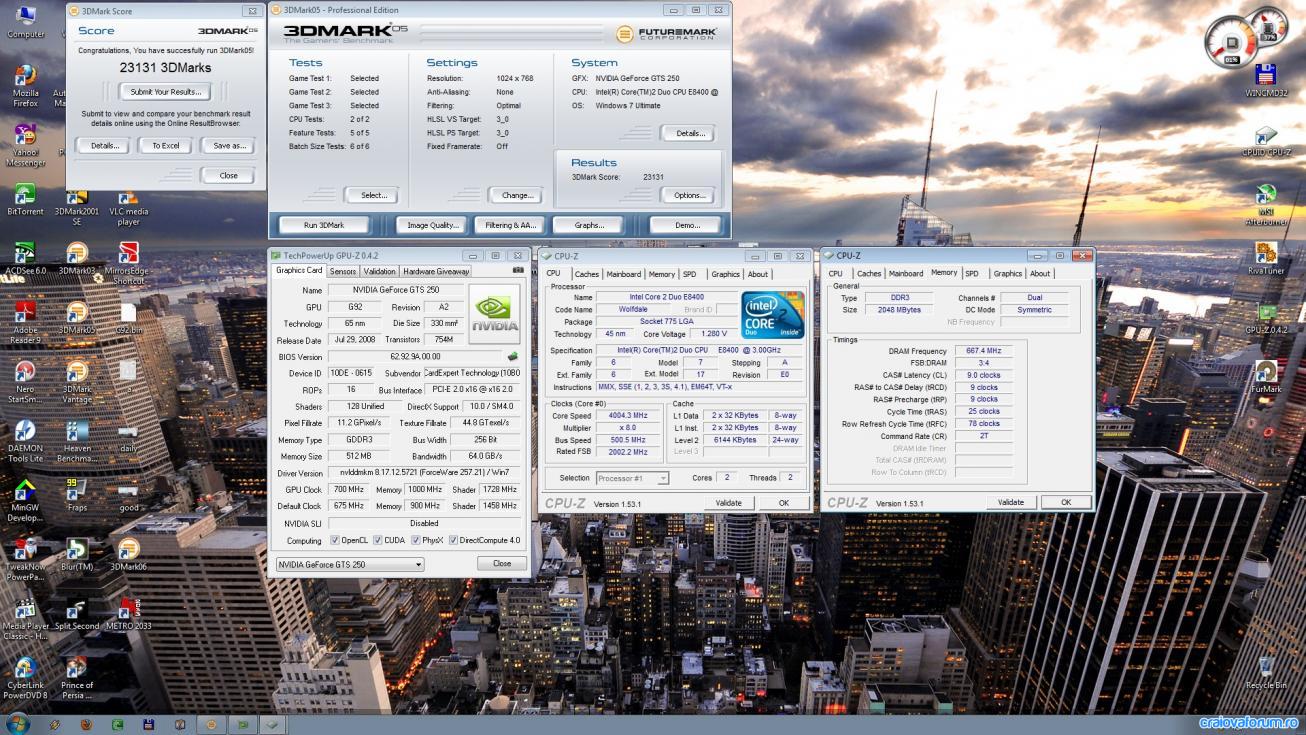Launch the METRO 2033 desktop shortcut
1306x735 pixels.
point(128,613)
